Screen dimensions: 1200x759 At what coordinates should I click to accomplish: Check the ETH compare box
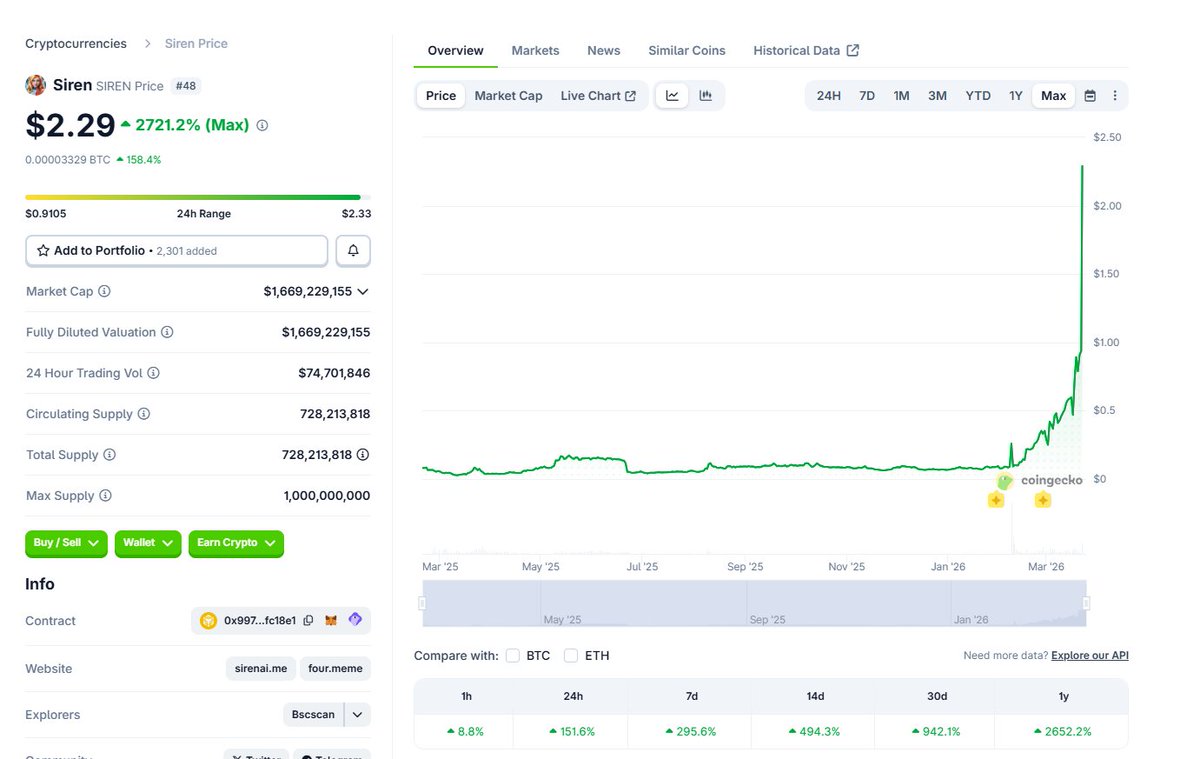[x=570, y=655]
